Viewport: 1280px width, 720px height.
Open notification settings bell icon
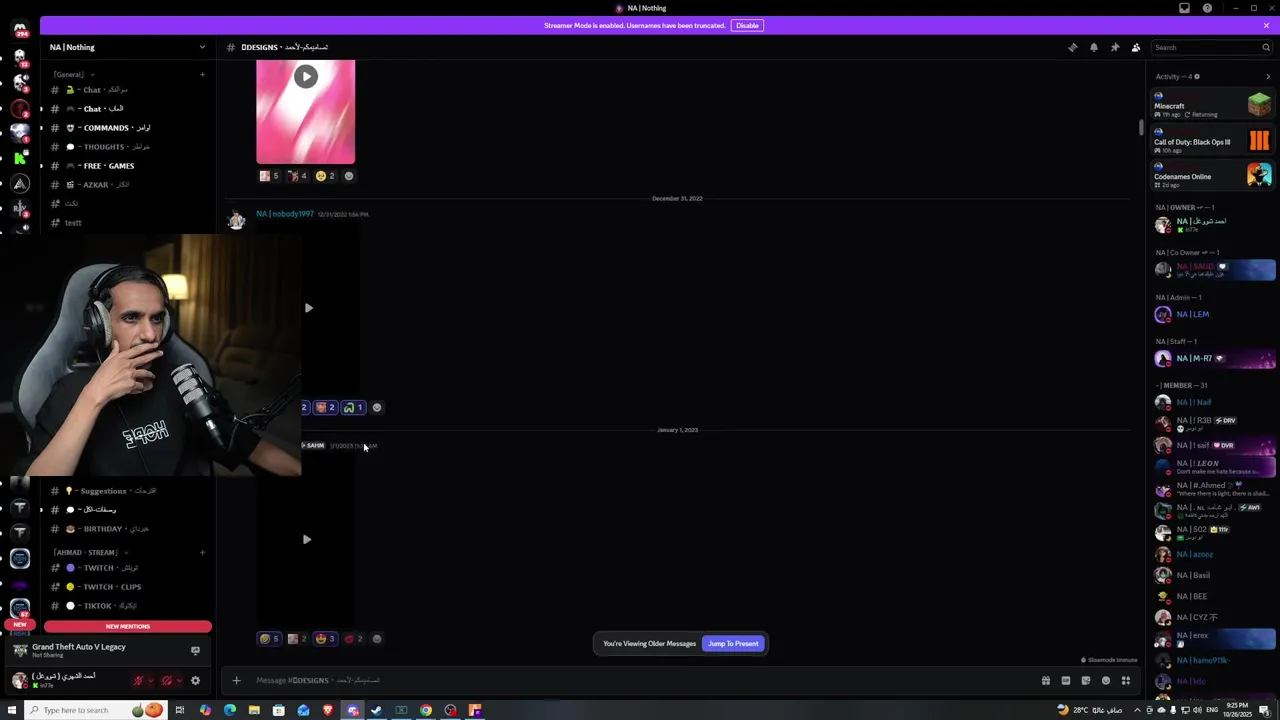click(x=1093, y=47)
